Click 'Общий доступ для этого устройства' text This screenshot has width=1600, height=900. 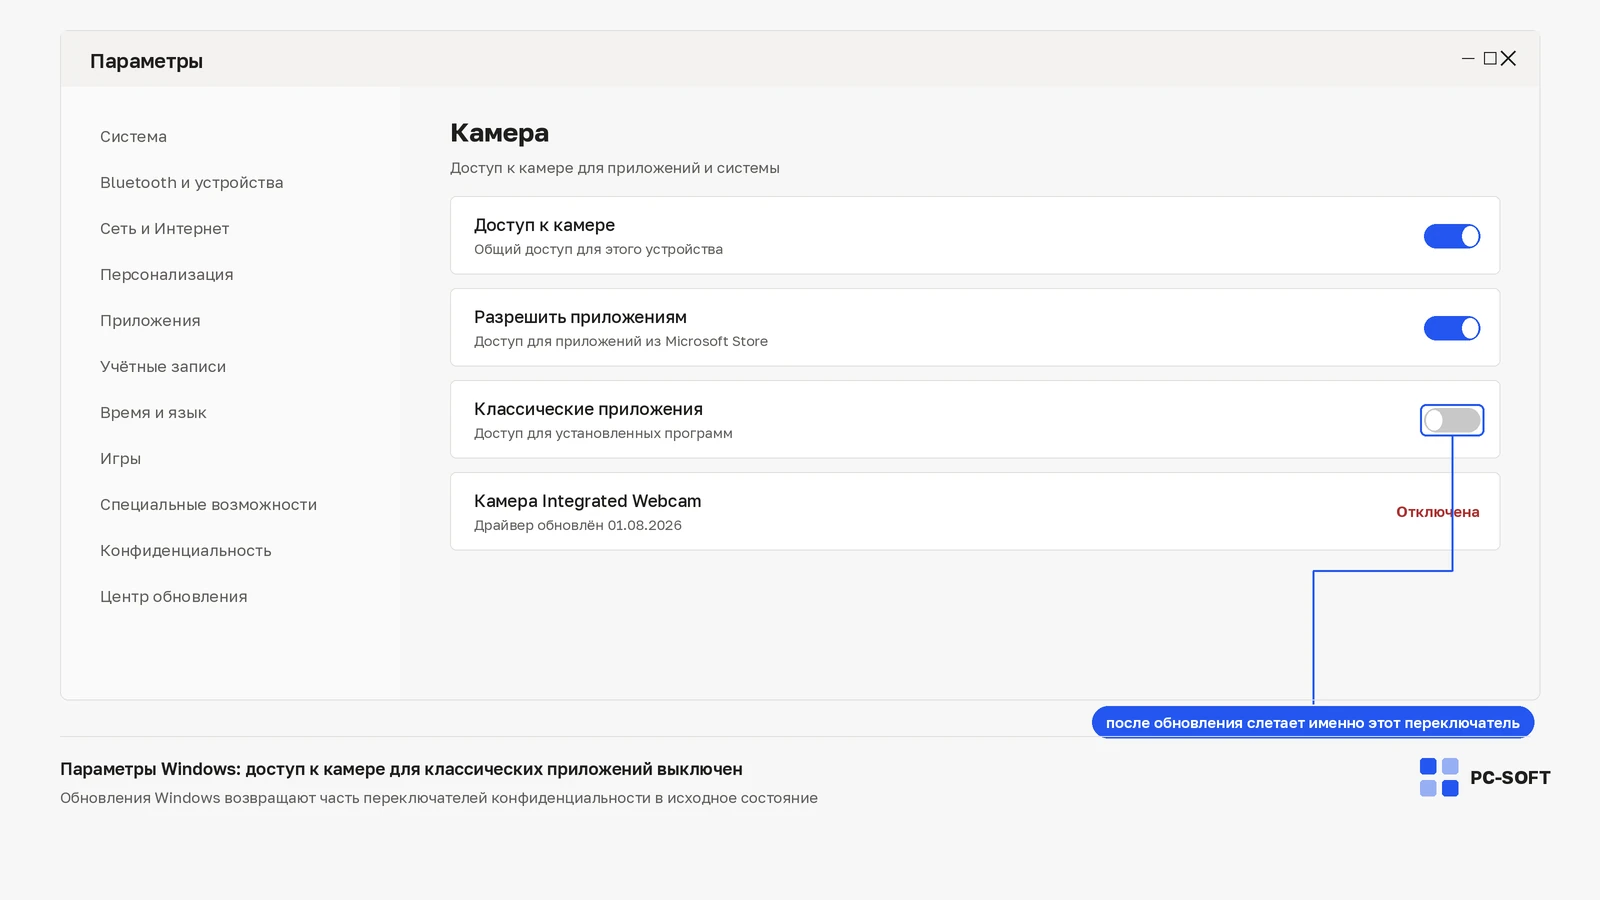pyautogui.click(x=598, y=249)
